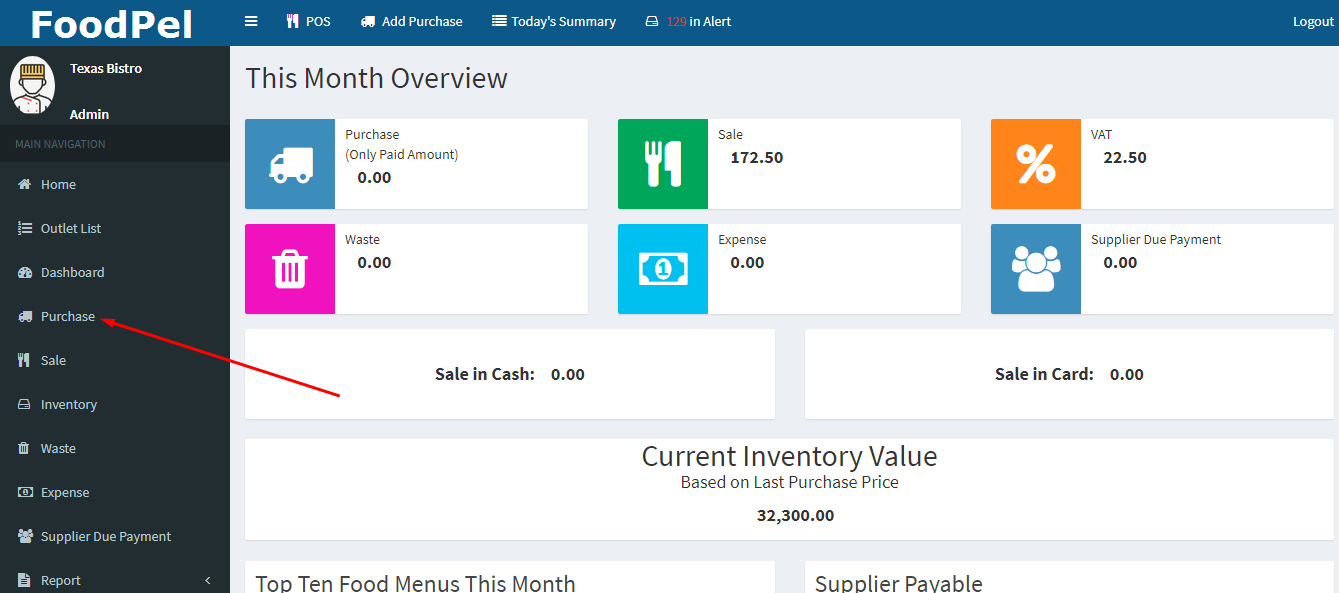This screenshot has height=593, width=1339.
Task: Log out using the Logout link
Action: coord(1313,22)
